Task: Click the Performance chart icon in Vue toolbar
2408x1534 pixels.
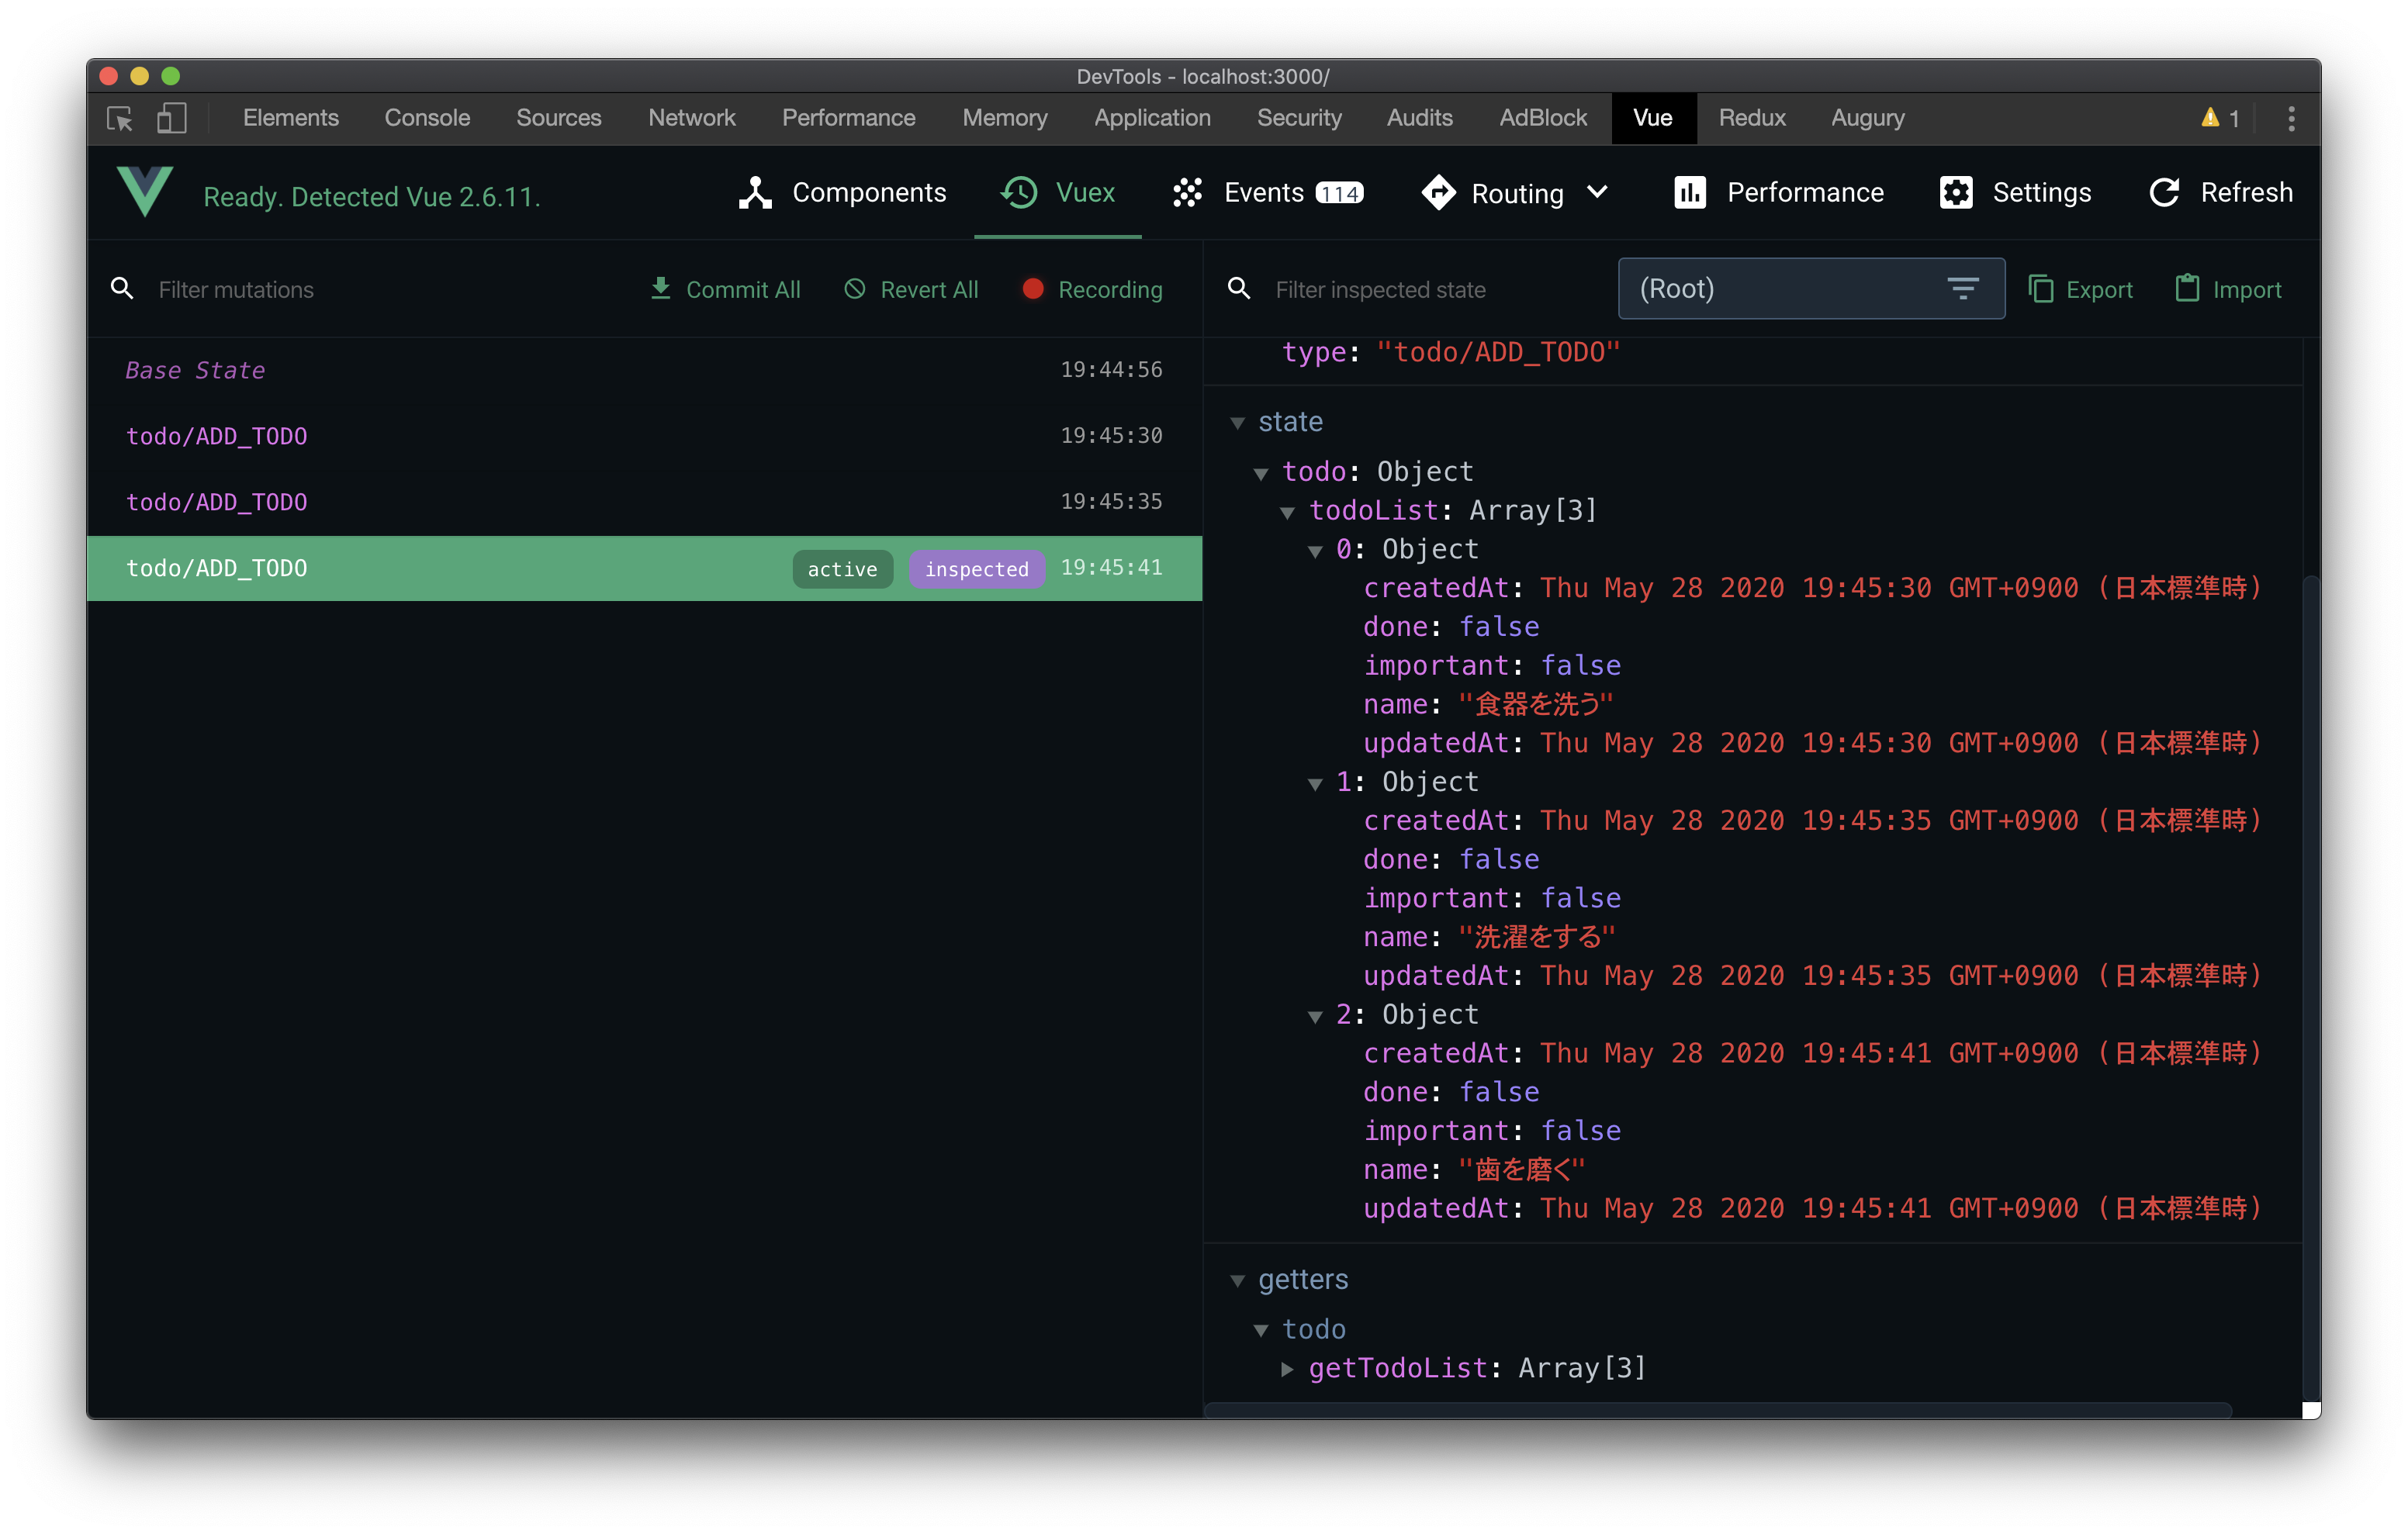Action: point(1690,192)
